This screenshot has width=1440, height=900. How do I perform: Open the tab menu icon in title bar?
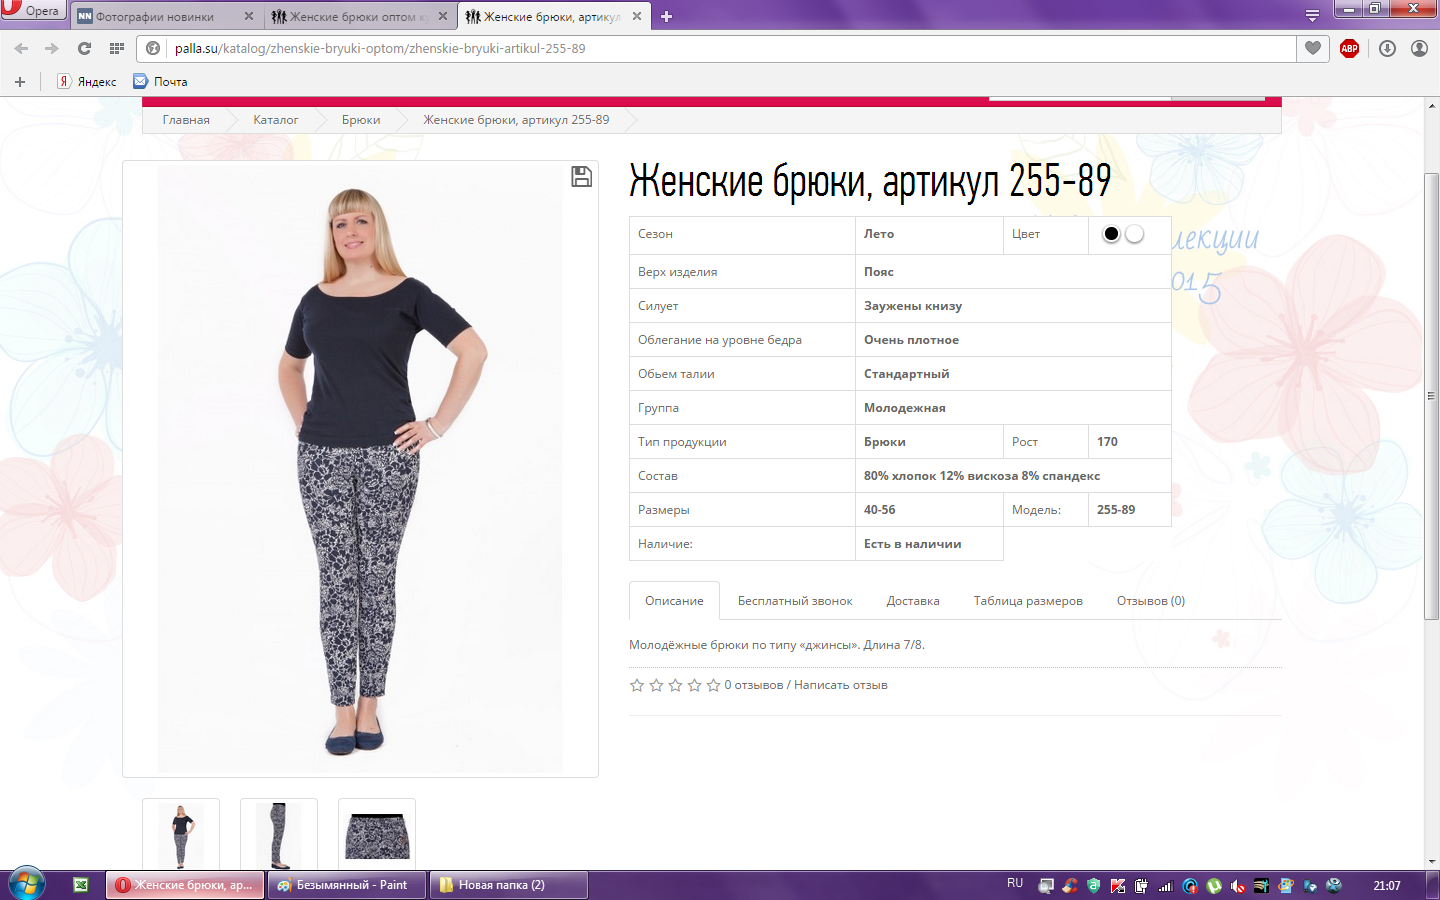coord(1312,15)
